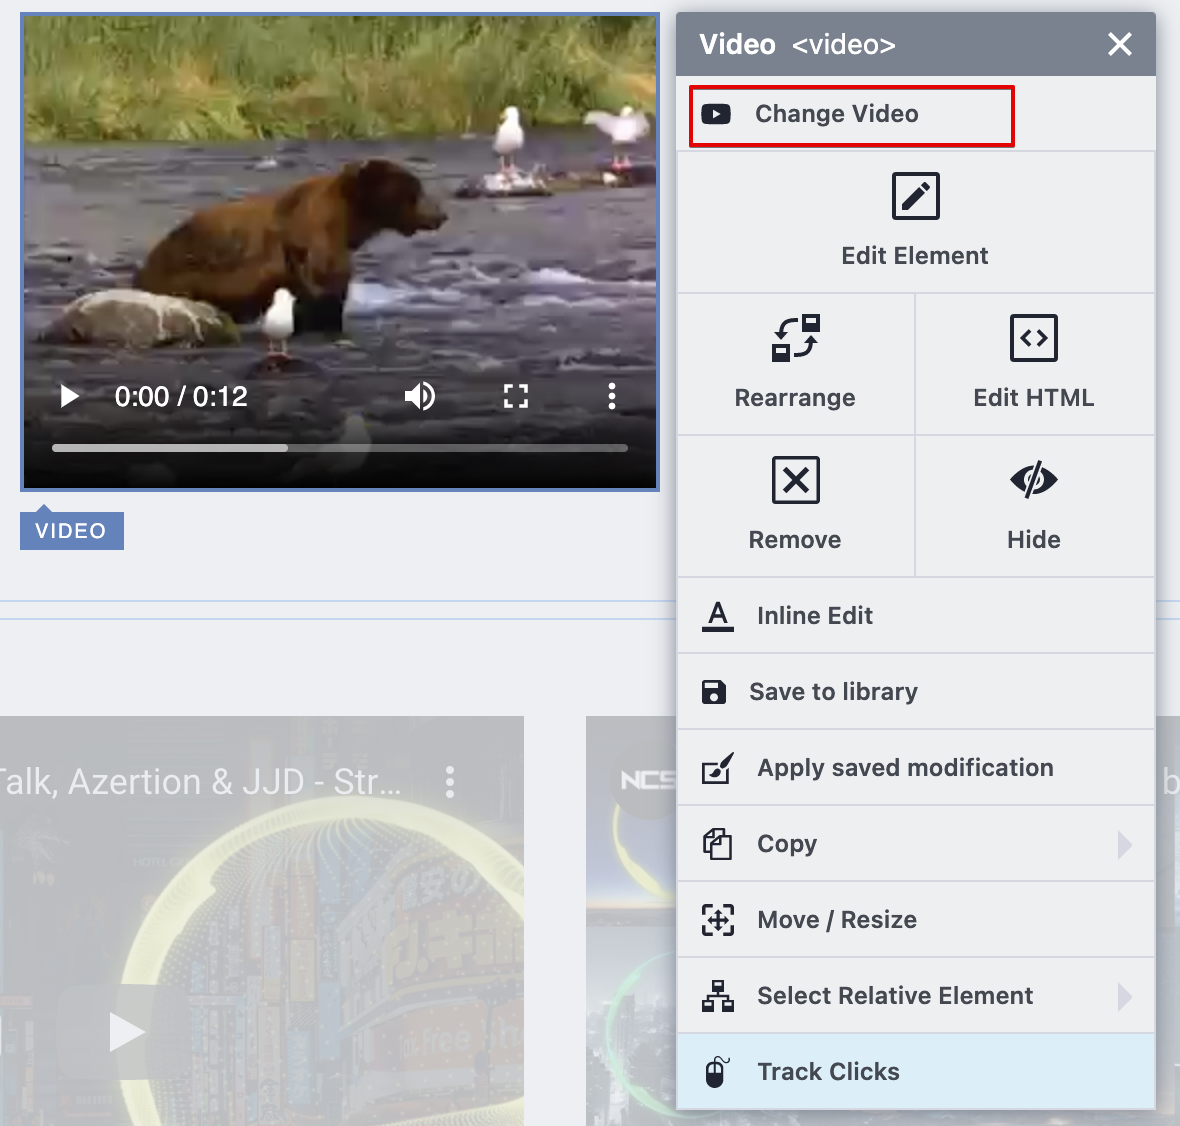Mute the bear video audio
The width and height of the screenshot is (1180, 1126).
click(x=420, y=396)
